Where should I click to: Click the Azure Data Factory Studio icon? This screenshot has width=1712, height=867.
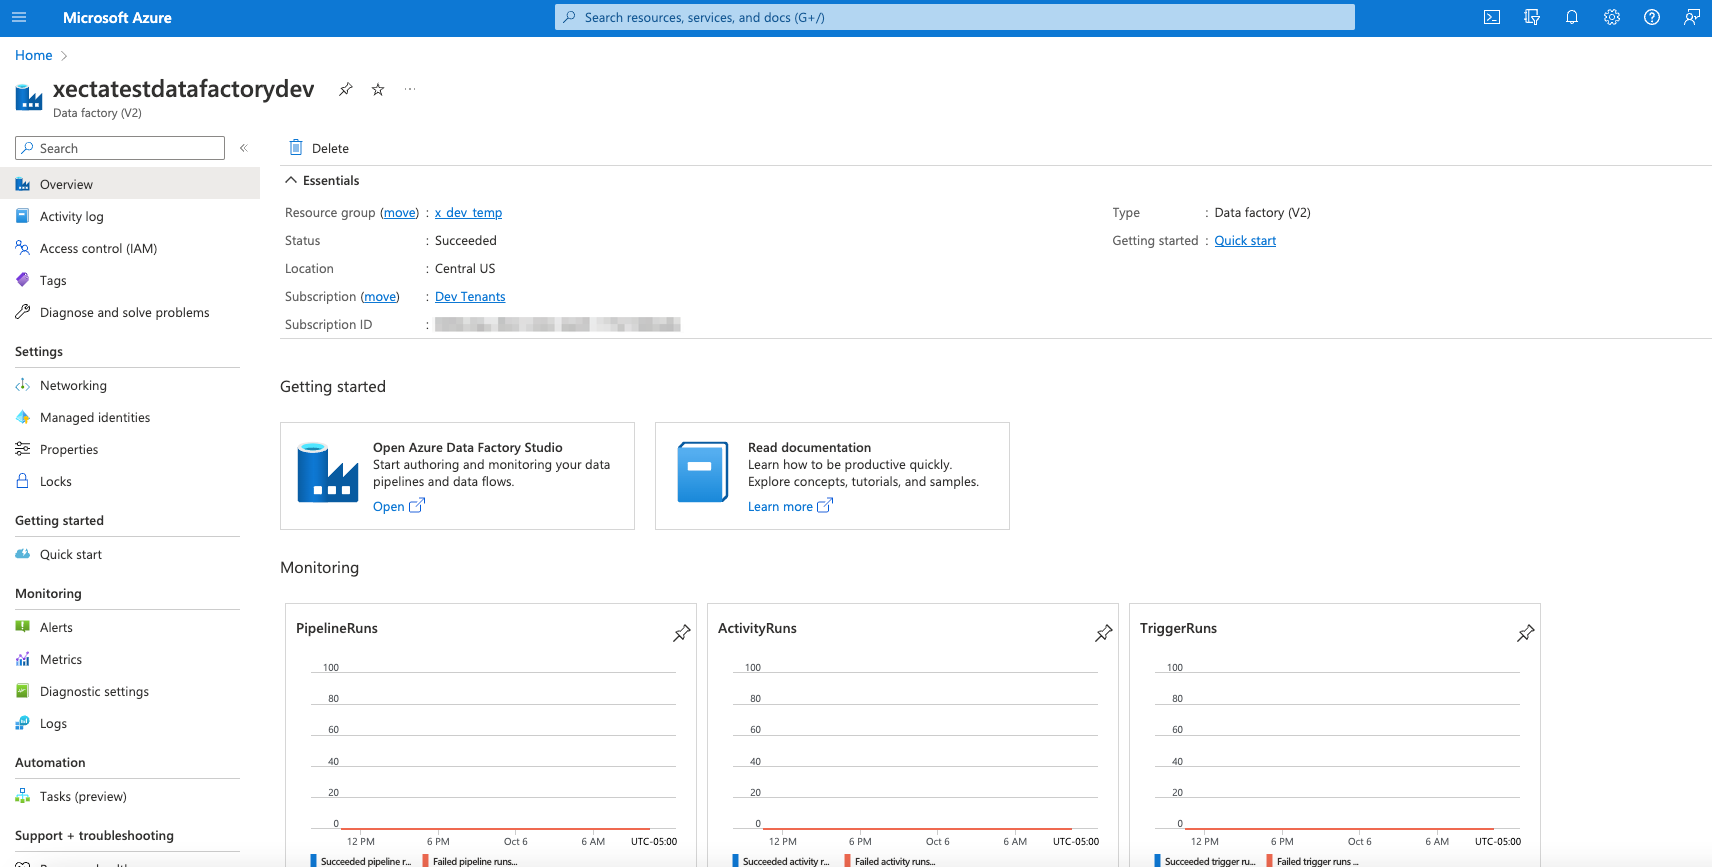(x=328, y=473)
